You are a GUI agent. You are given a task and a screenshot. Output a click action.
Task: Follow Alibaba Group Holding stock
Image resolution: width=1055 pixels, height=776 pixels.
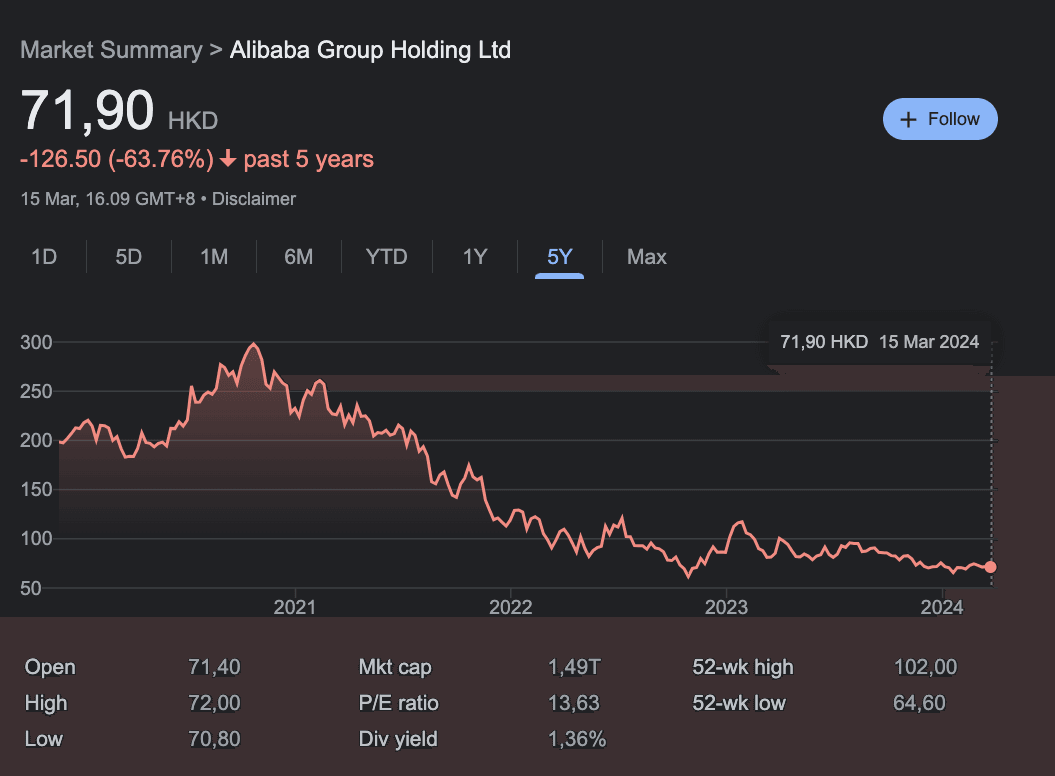[x=940, y=119]
